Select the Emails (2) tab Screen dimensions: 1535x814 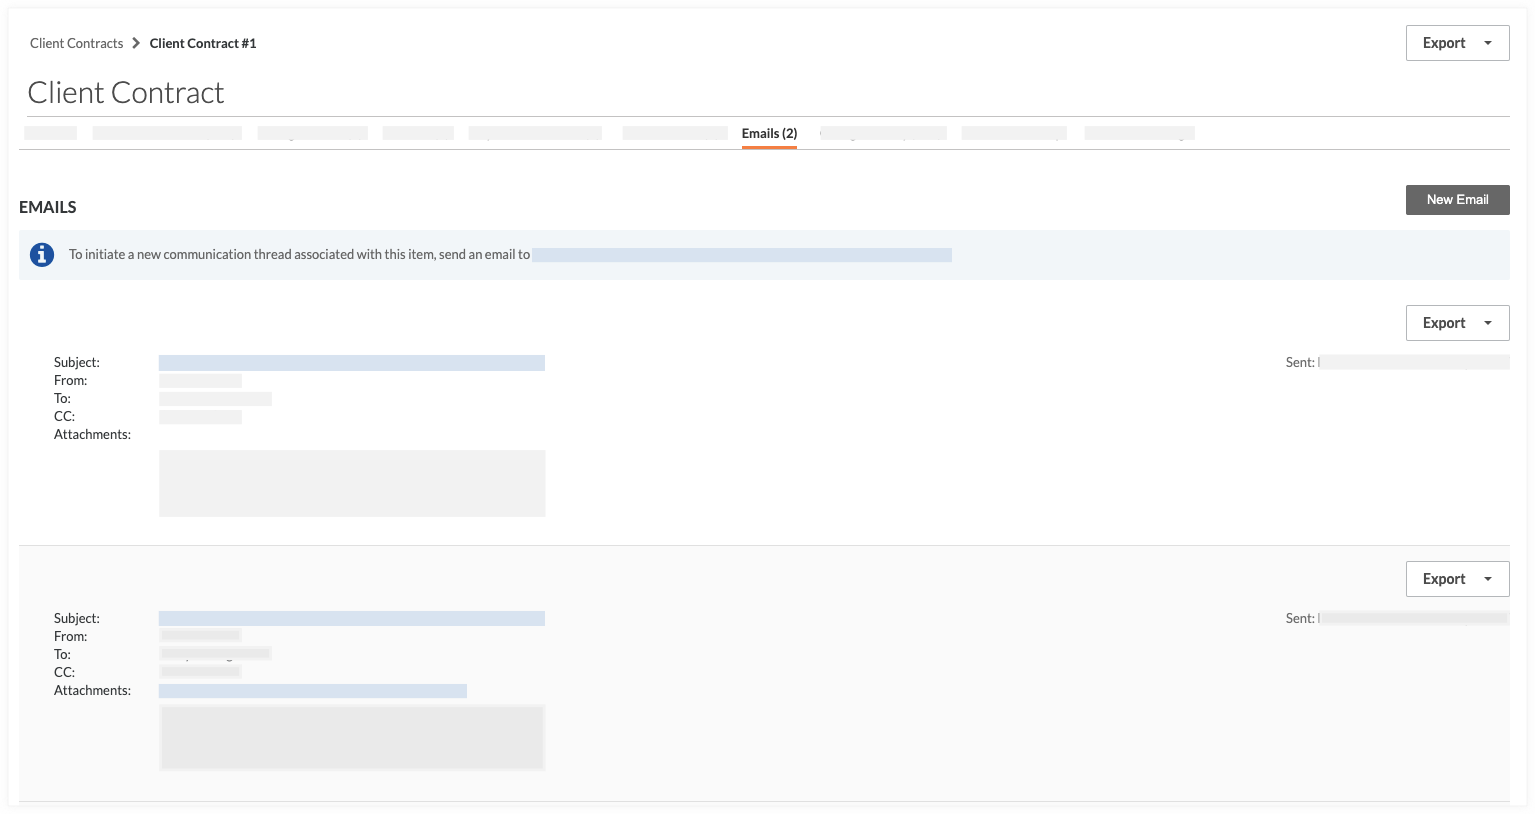click(x=769, y=134)
